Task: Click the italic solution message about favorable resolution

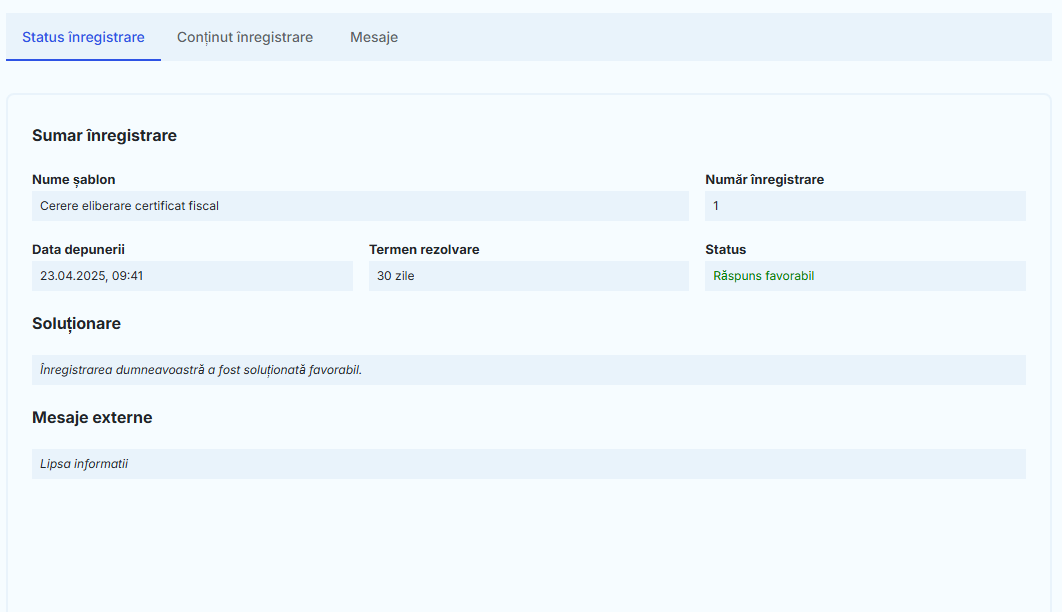Action: pyautogui.click(x=201, y=370)
